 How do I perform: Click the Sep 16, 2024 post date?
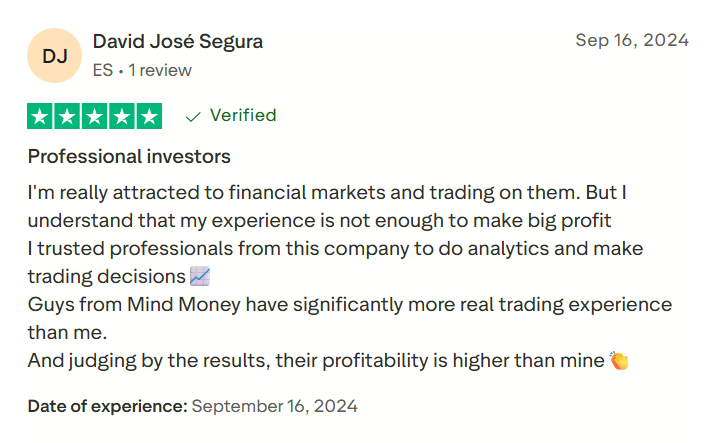pos(632,41)
